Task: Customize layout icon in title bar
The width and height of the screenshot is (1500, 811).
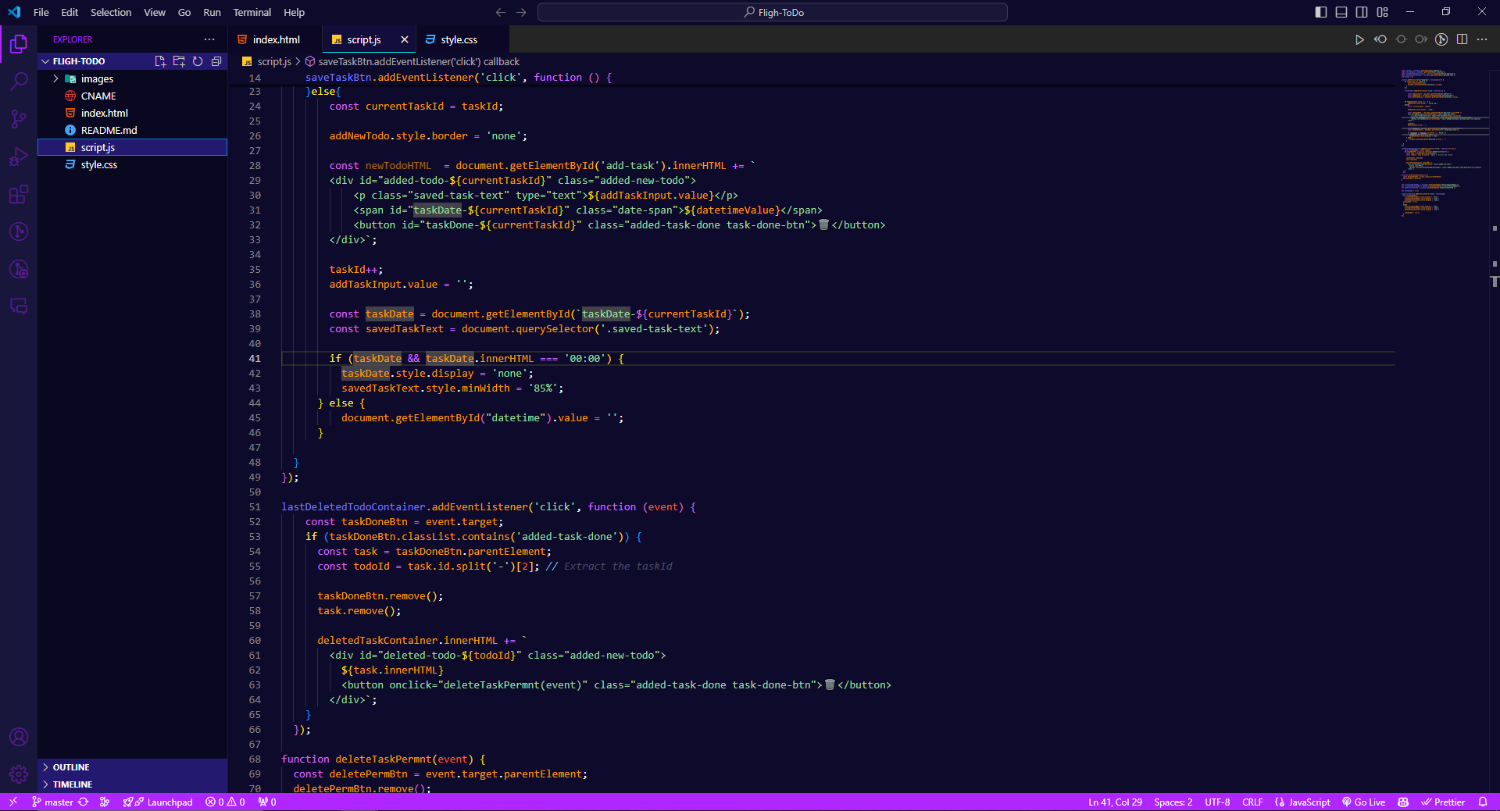Action: (1382, 12)
